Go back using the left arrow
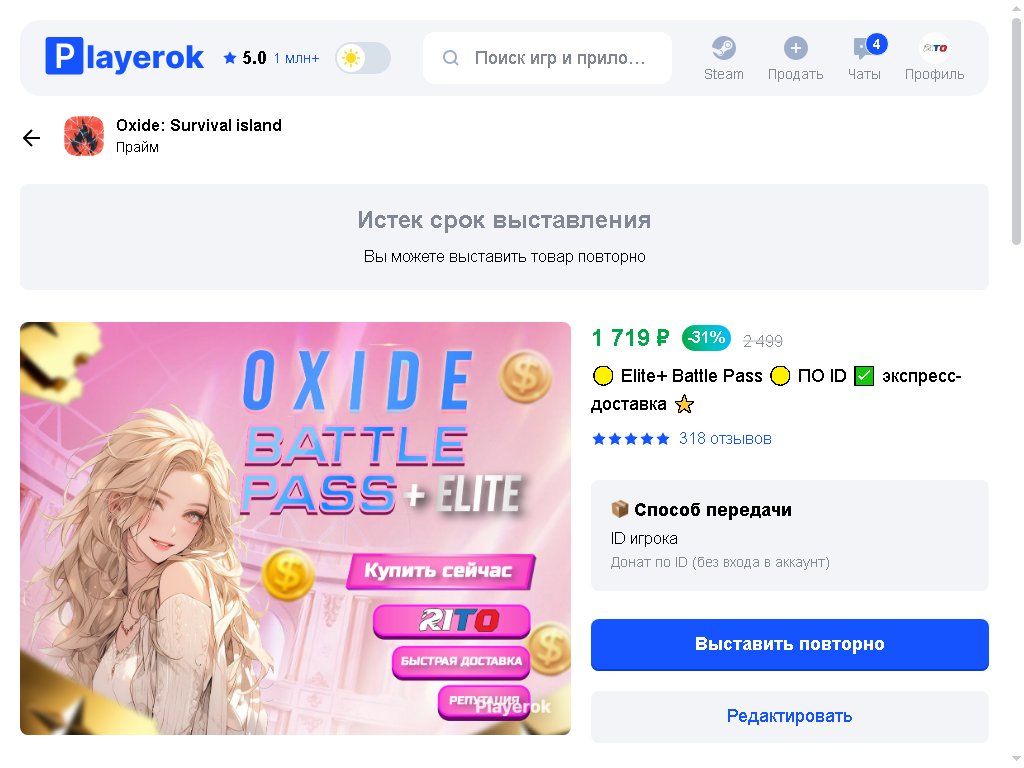Screen dimensions: 1024x768 [31, 138]
